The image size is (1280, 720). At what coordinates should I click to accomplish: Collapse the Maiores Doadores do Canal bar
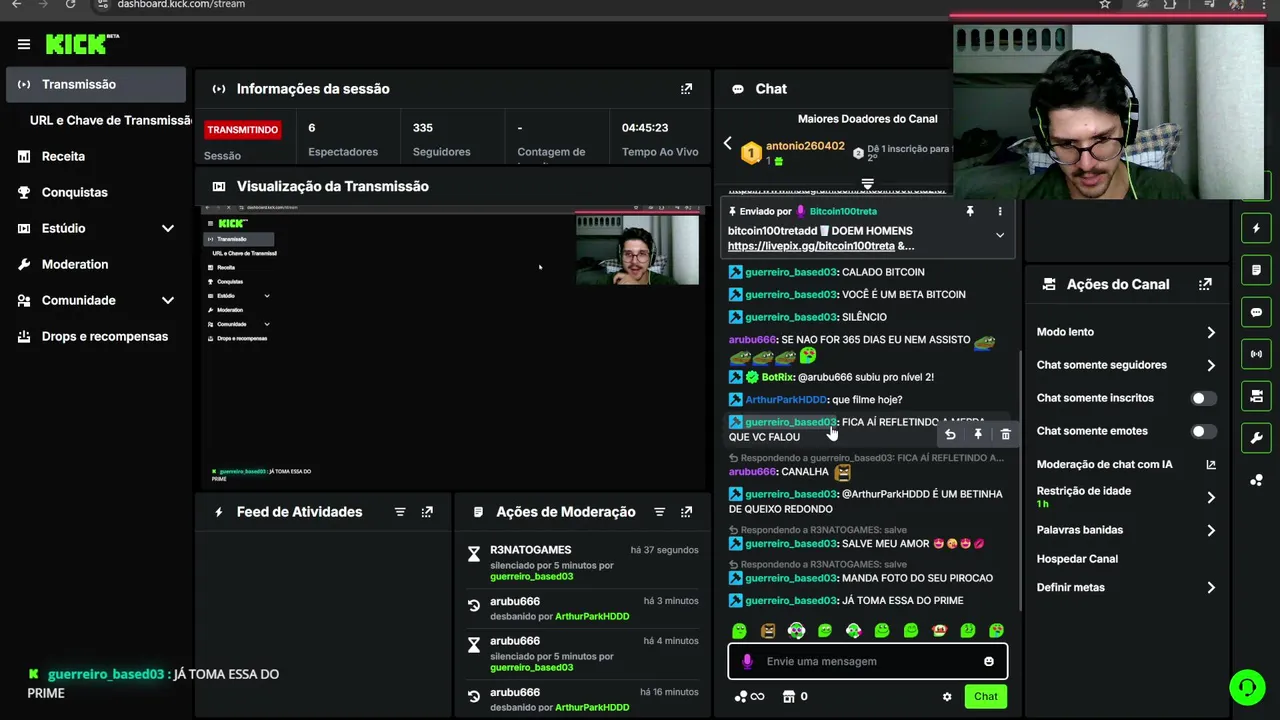[x=868, y=184]
